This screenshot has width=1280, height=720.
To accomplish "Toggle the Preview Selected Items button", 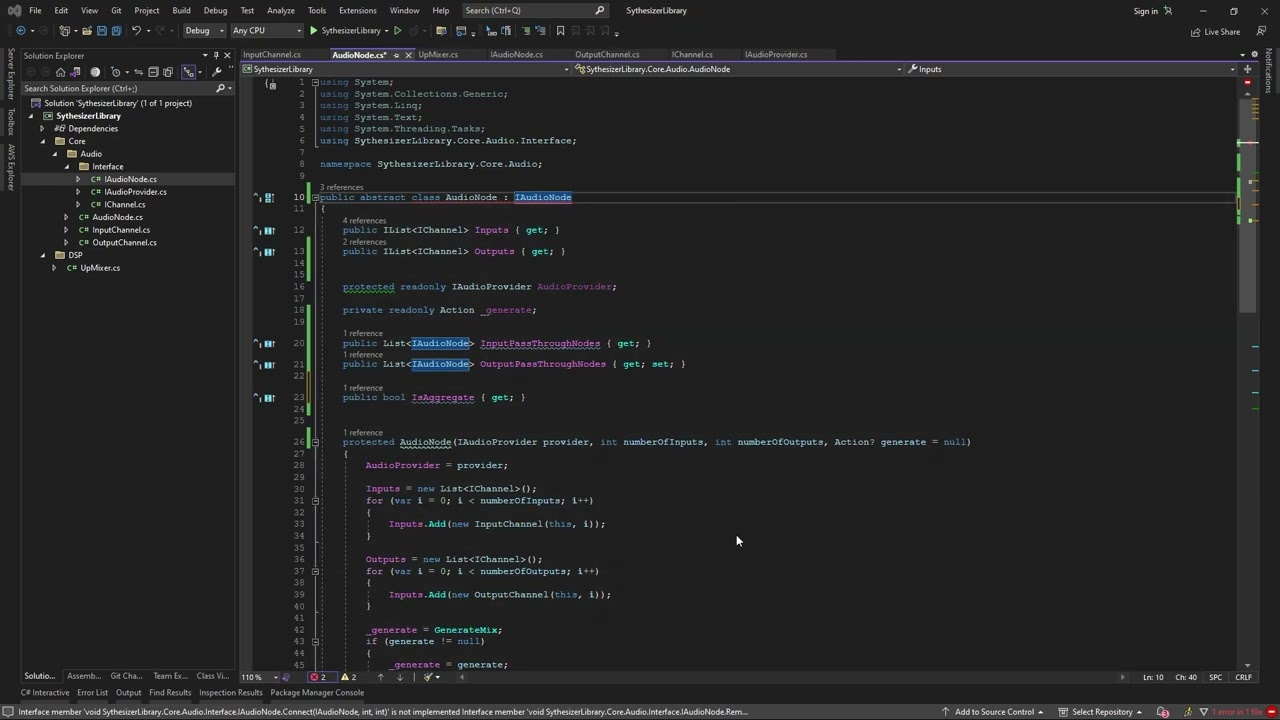I will 189,72.
